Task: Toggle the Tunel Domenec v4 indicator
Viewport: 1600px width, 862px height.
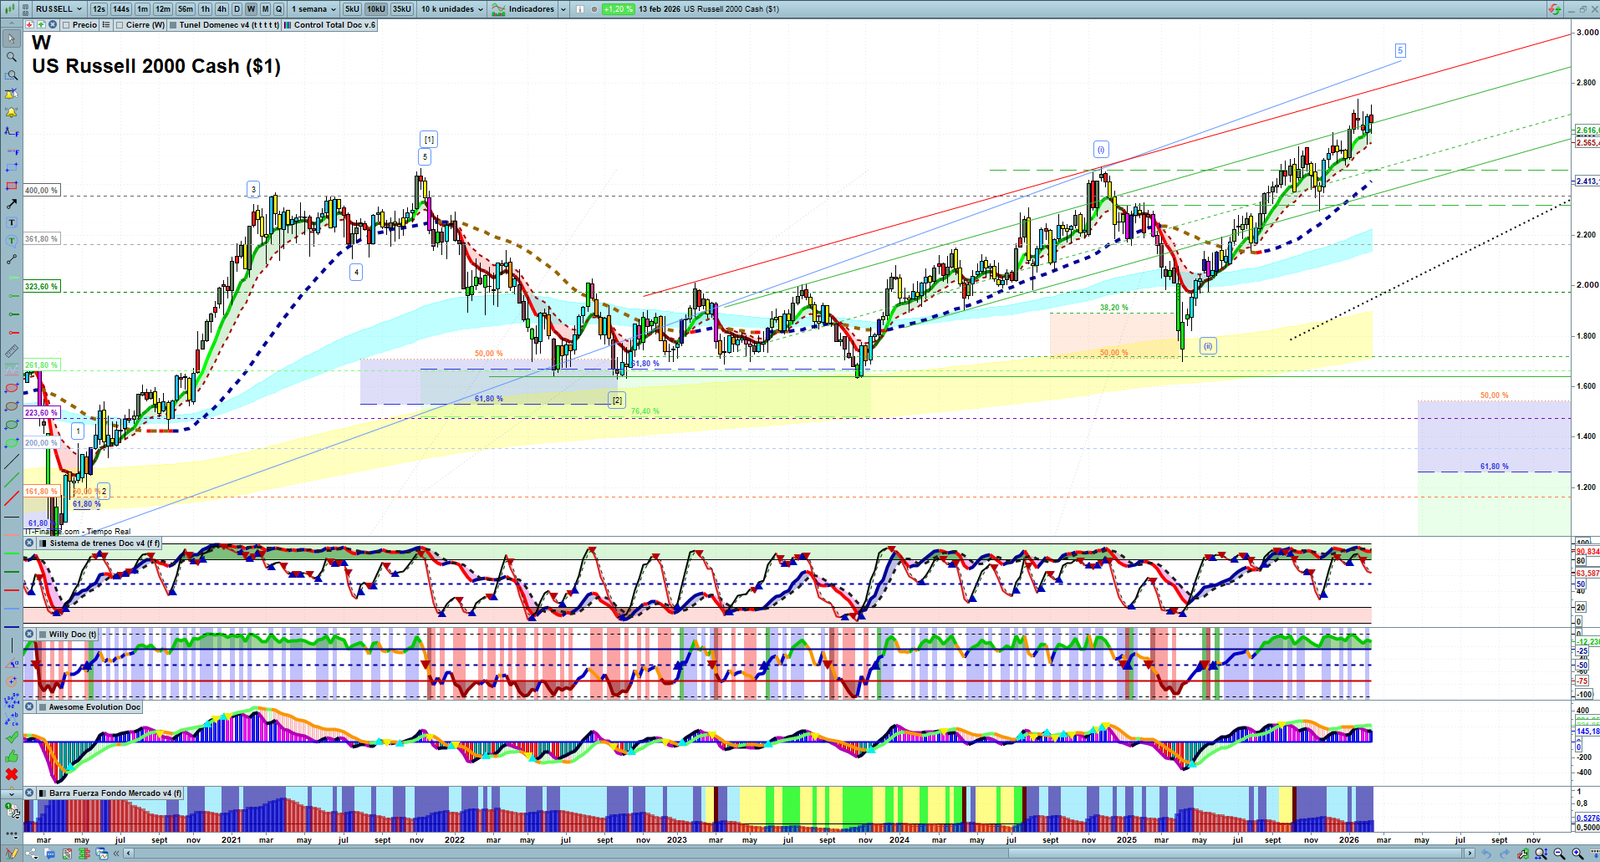Action: coord(174,25)
